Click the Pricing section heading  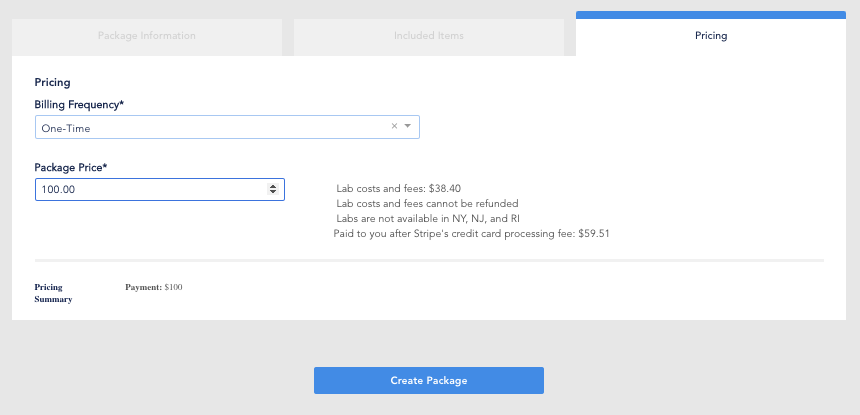(52, 82)
